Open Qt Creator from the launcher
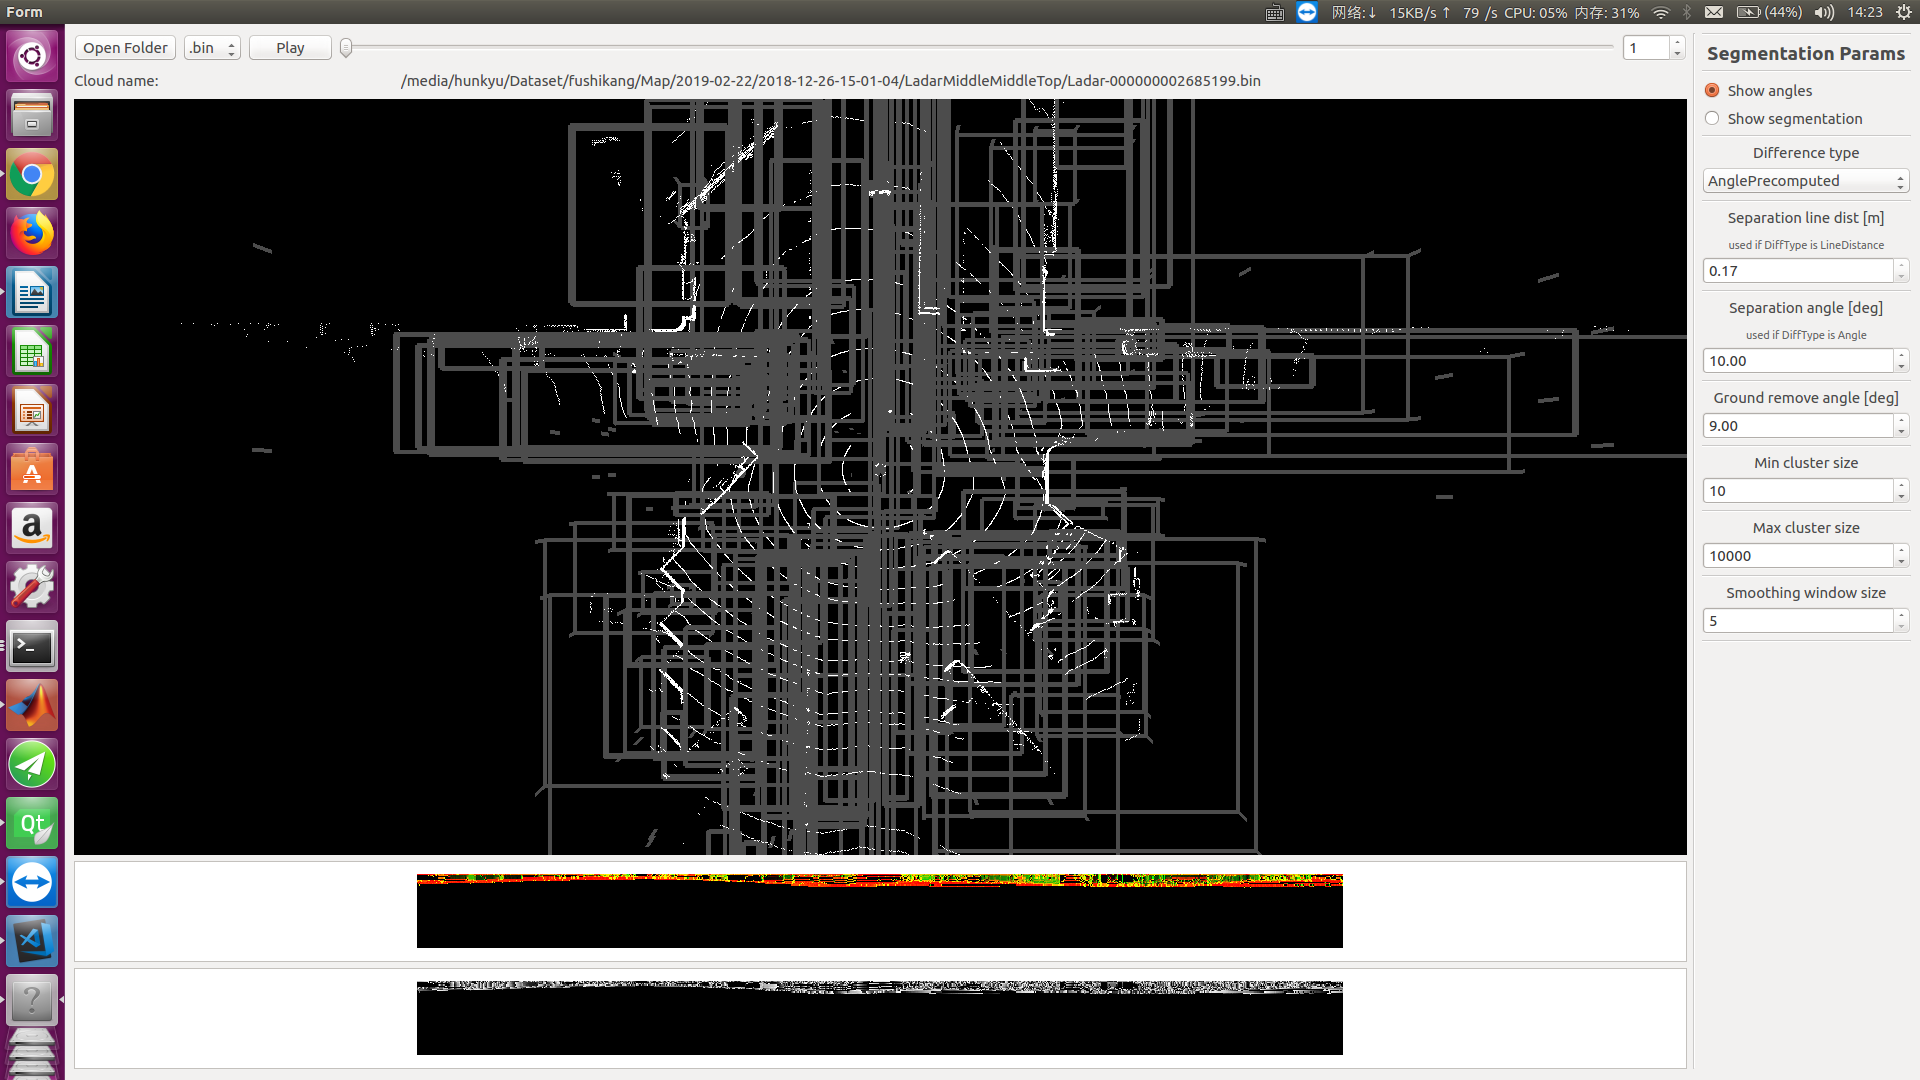The height and width of the screenshot is (1080, 1920). pyautogui.click(x=32, y=823)
